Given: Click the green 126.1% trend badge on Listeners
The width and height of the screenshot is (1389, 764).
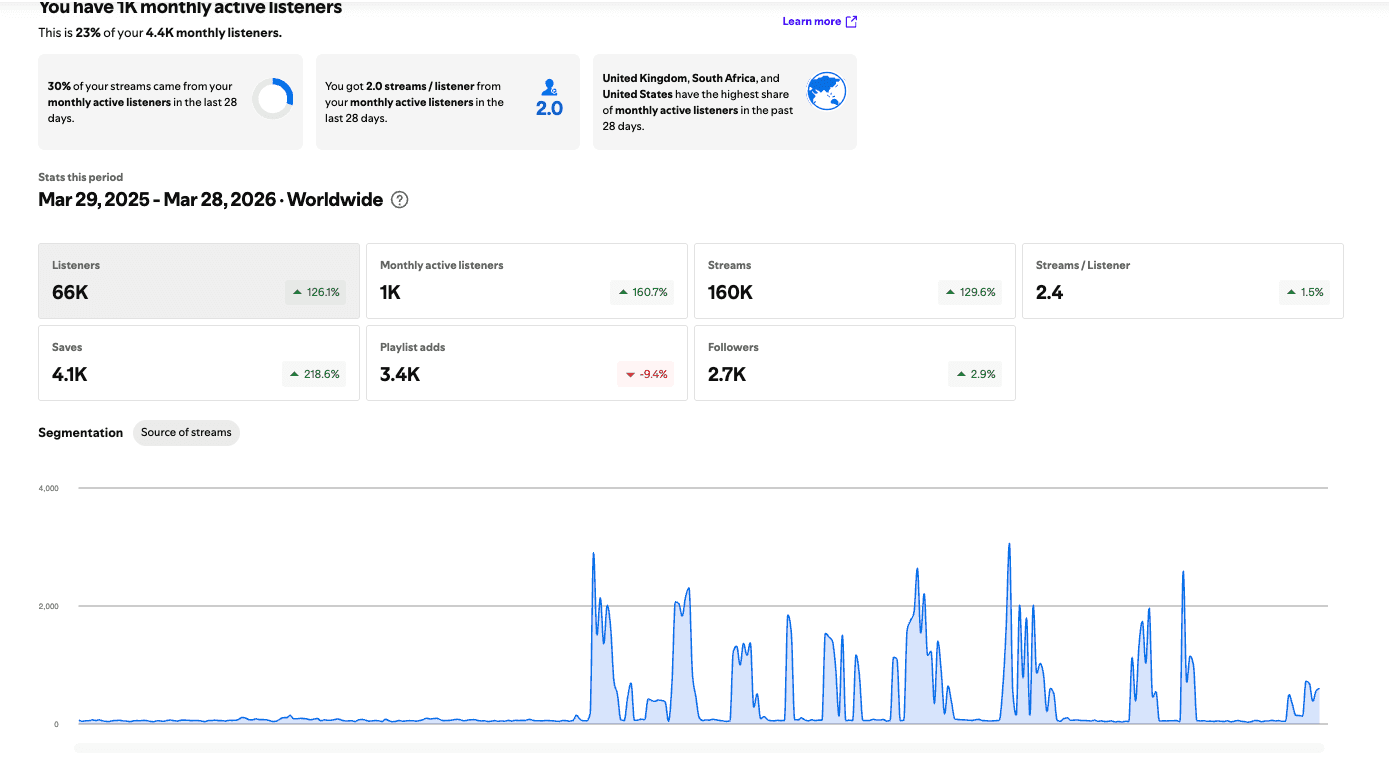Looking at the screenshot, I should pyautogui.click(x=315, y=292).
